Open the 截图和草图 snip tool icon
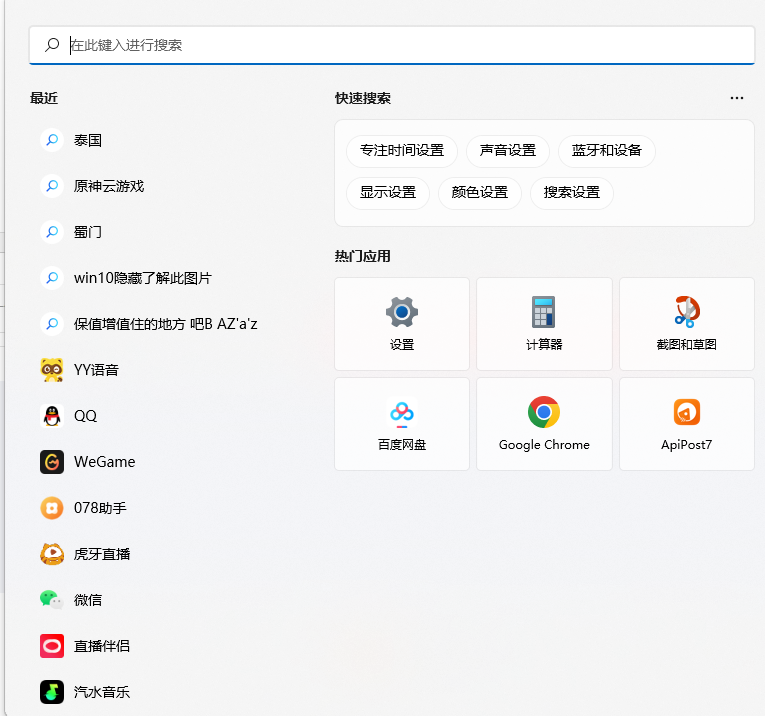 tap(687, 312)
